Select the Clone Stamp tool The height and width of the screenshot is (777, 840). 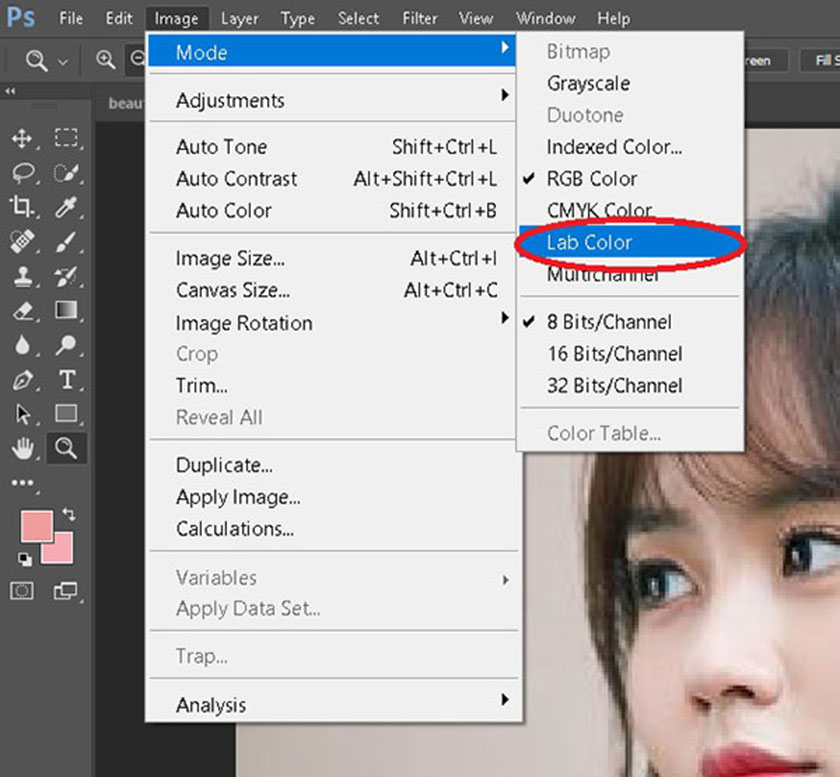[22, 277]
